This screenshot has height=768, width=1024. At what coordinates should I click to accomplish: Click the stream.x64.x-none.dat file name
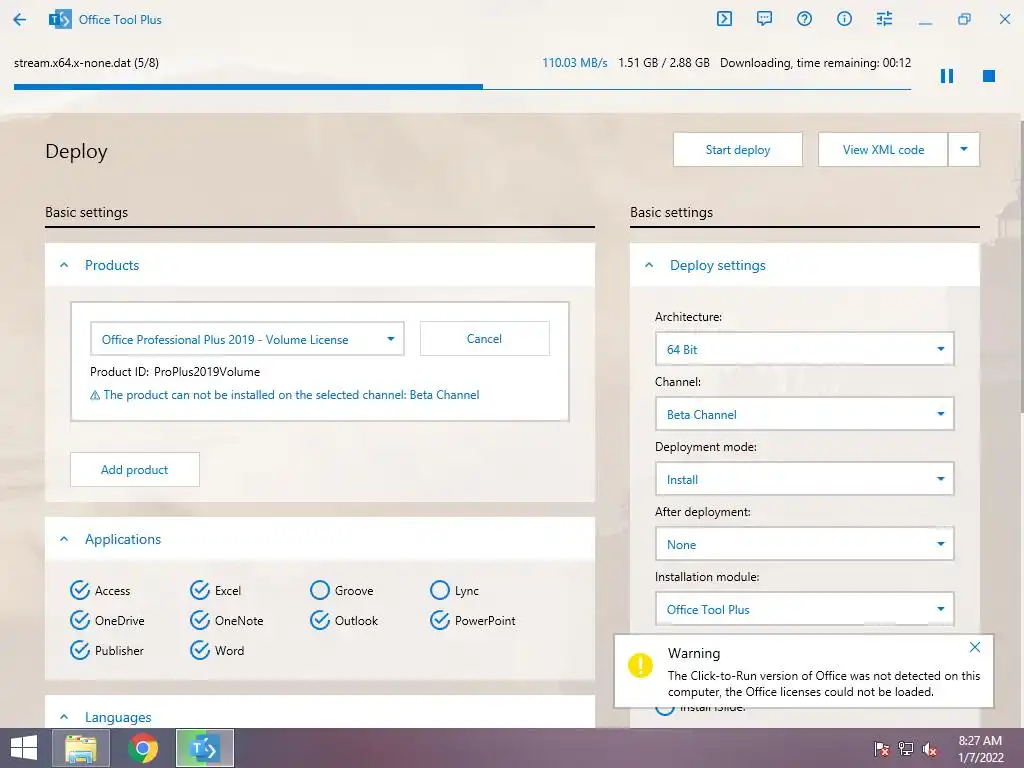point(86,63)
